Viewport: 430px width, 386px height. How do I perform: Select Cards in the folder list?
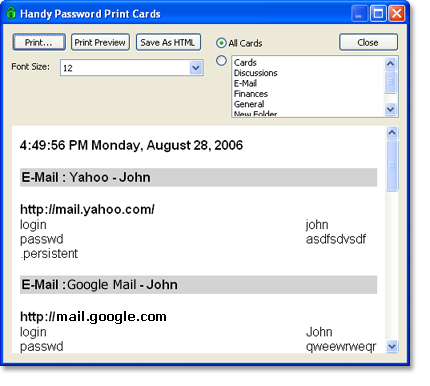coord(245,62)
